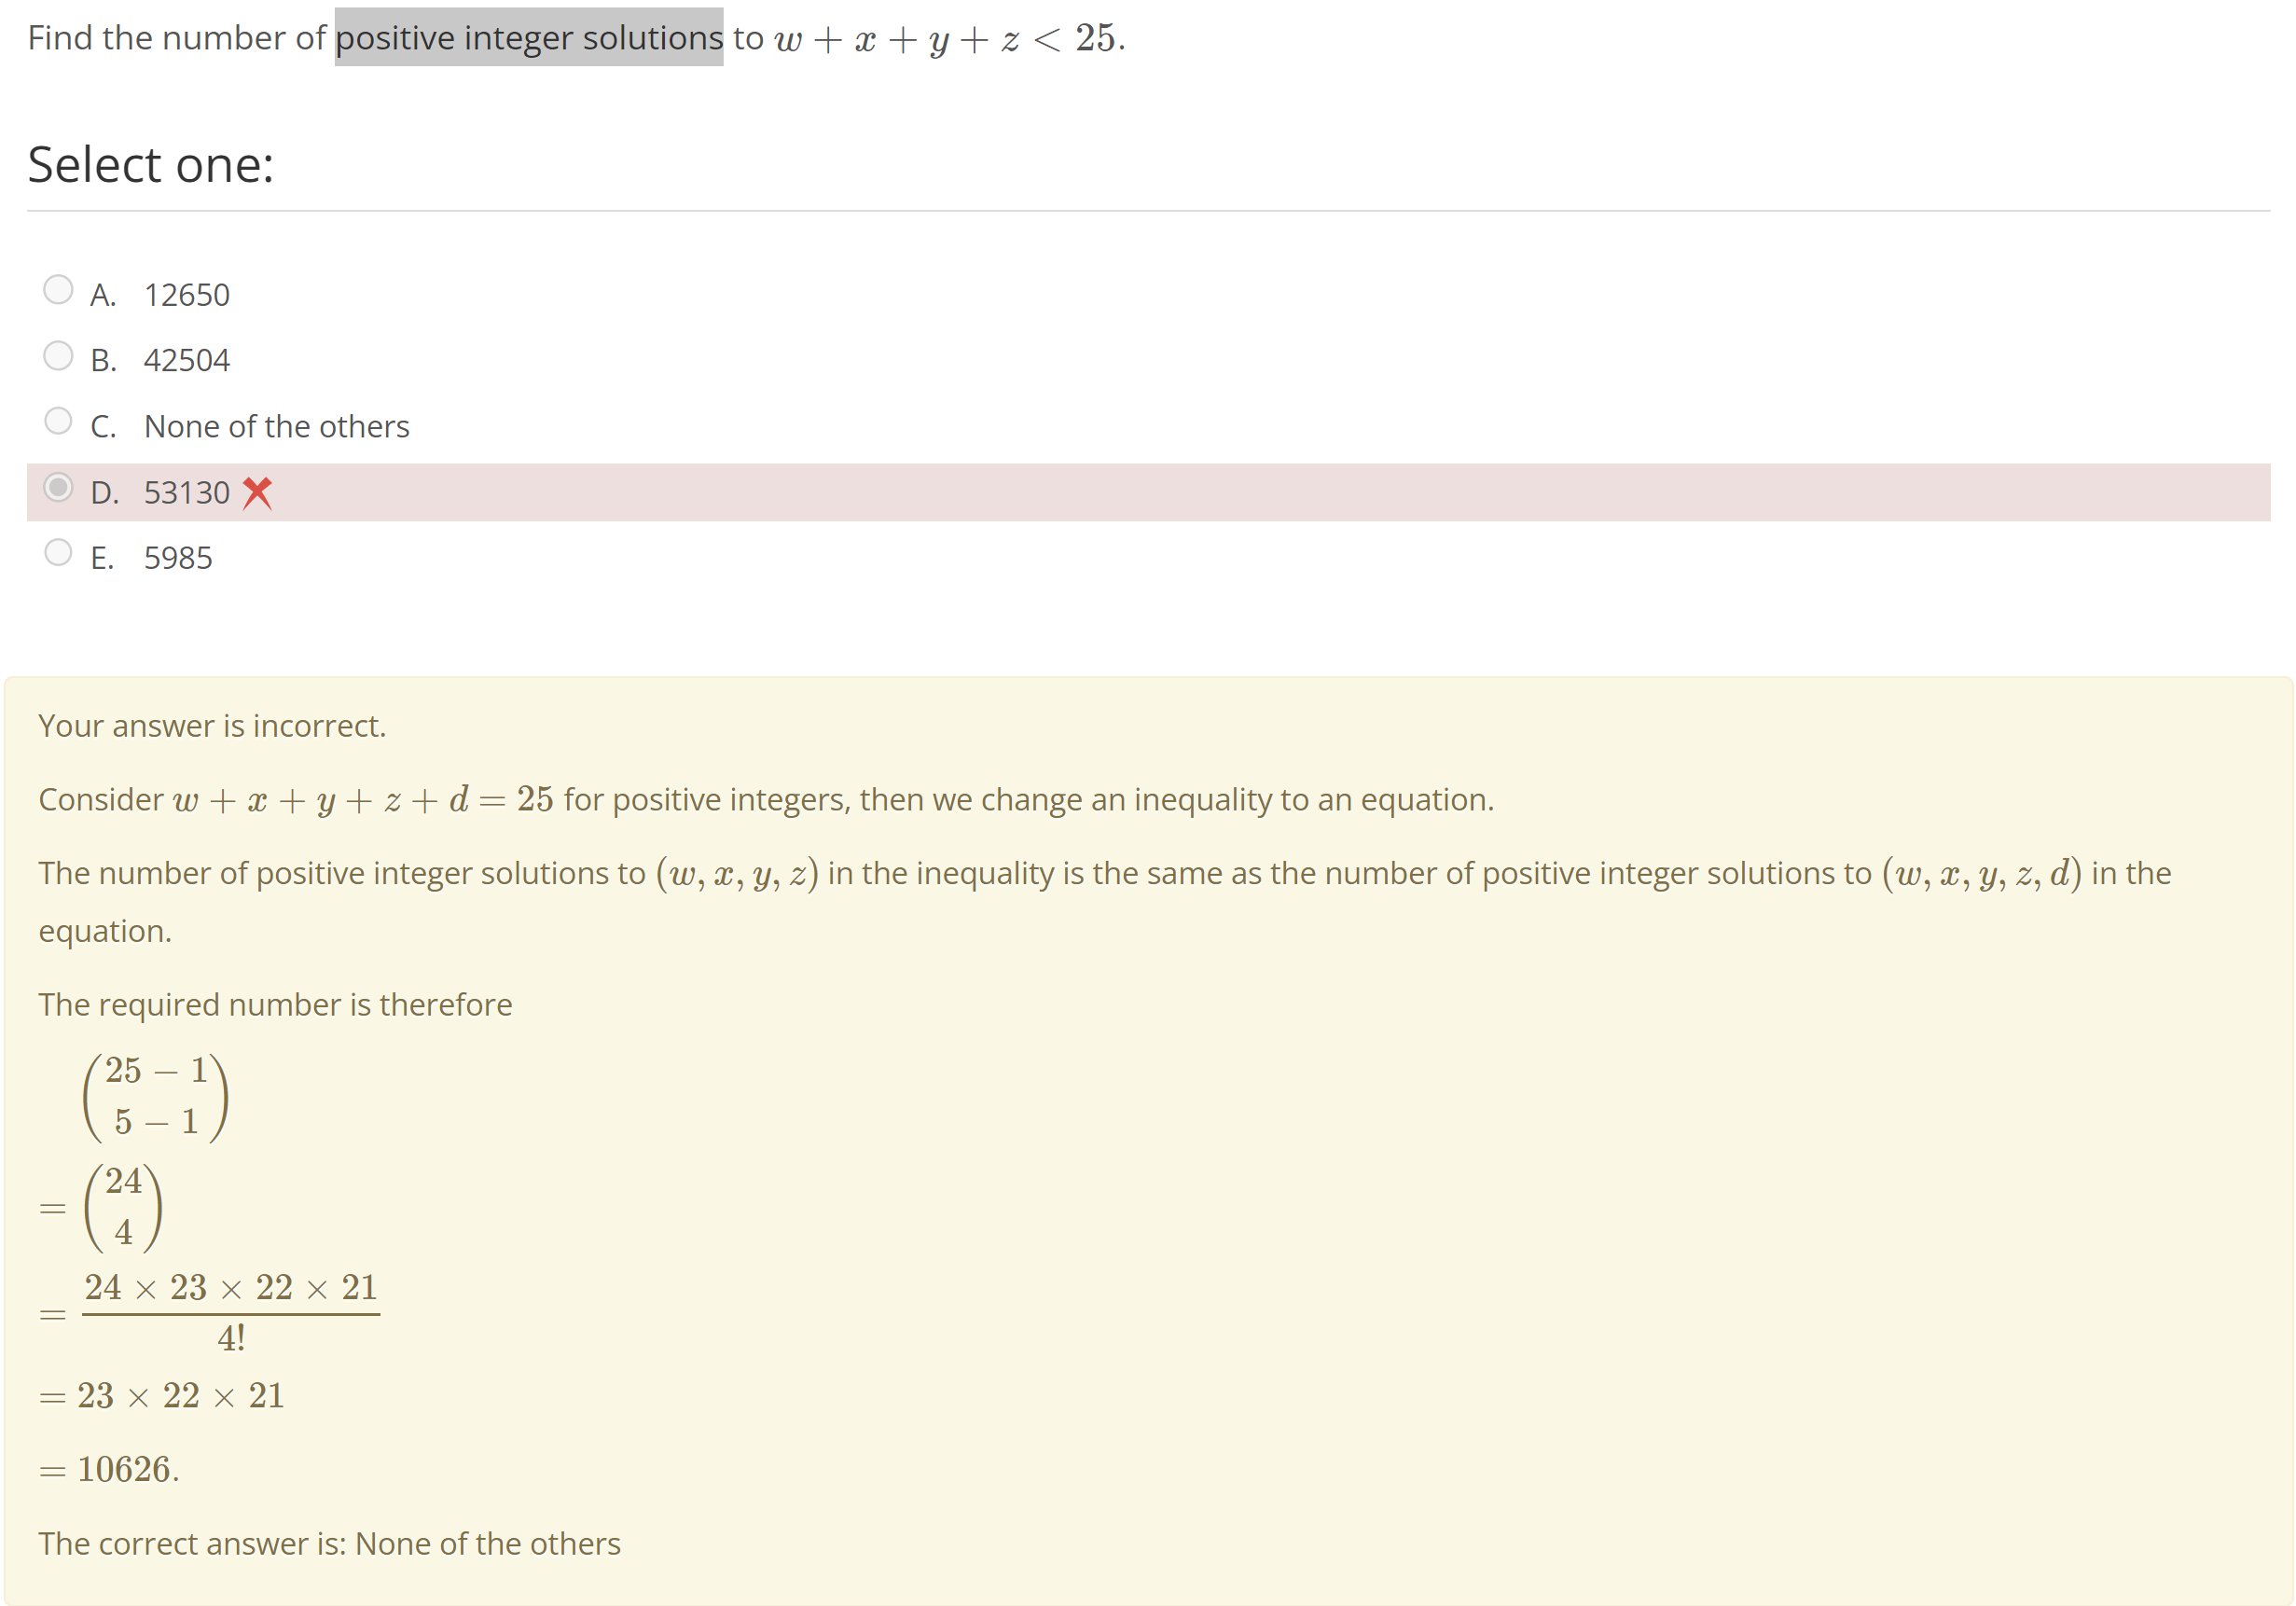Click the line = 23 × 22 × 21

(x=162, y=1396)
